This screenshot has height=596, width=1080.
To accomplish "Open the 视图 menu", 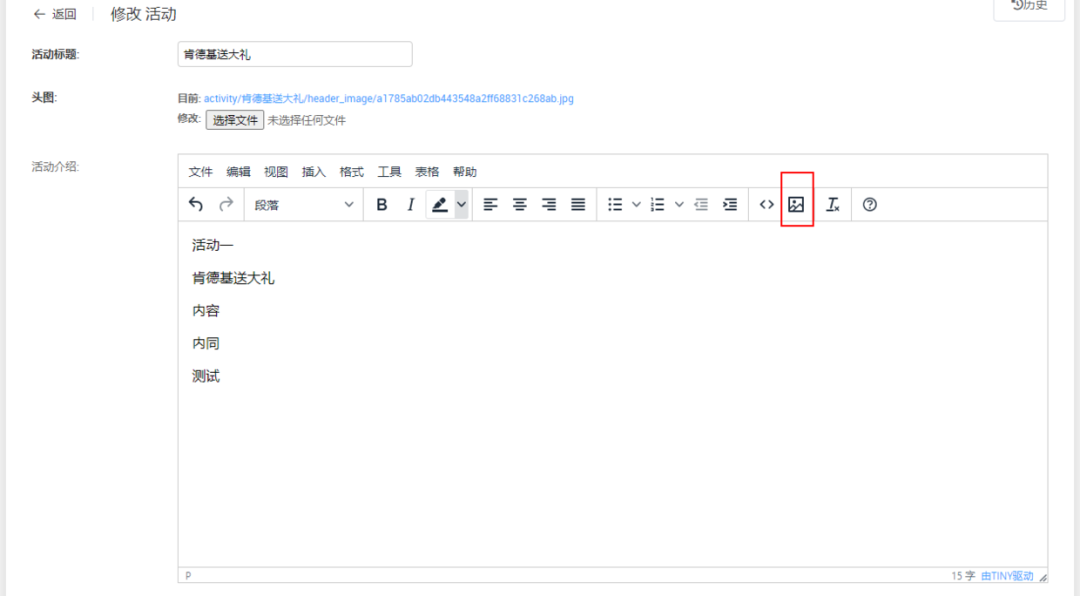I will 276,172.
